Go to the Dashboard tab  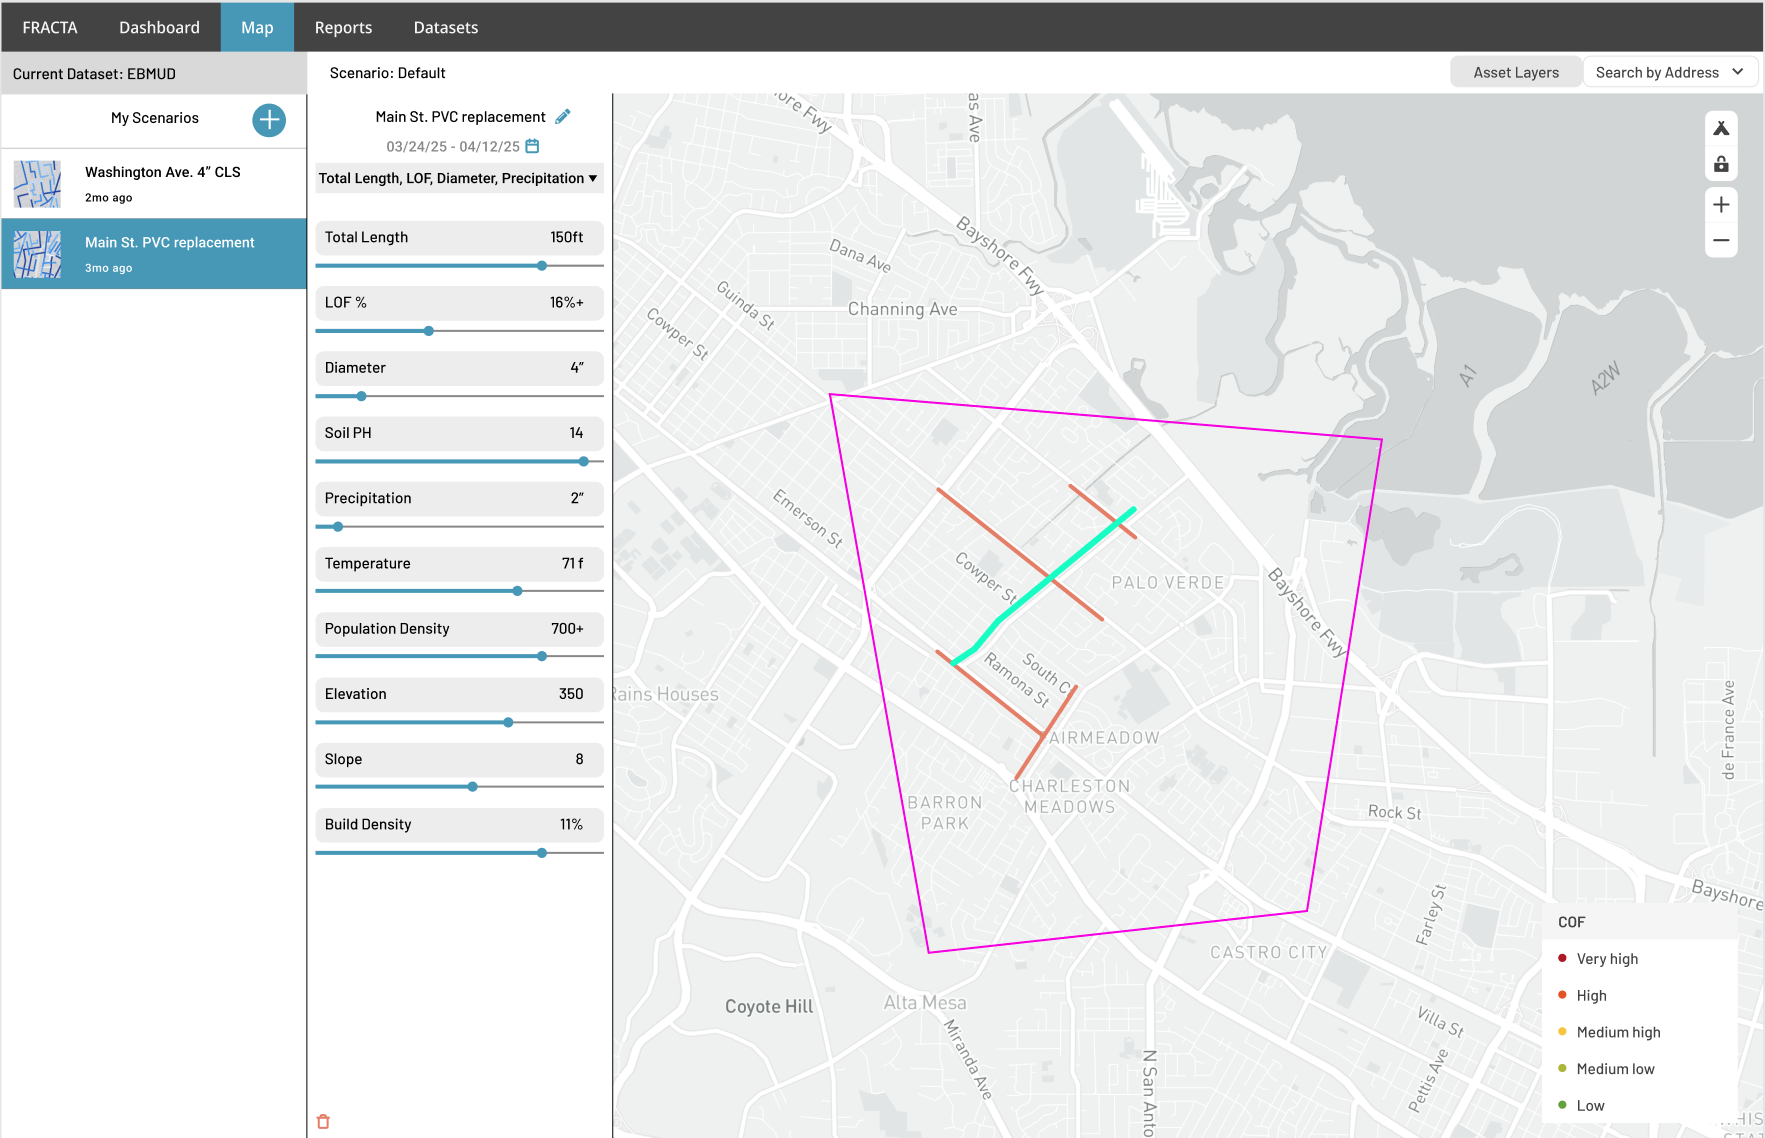(159, 27)
